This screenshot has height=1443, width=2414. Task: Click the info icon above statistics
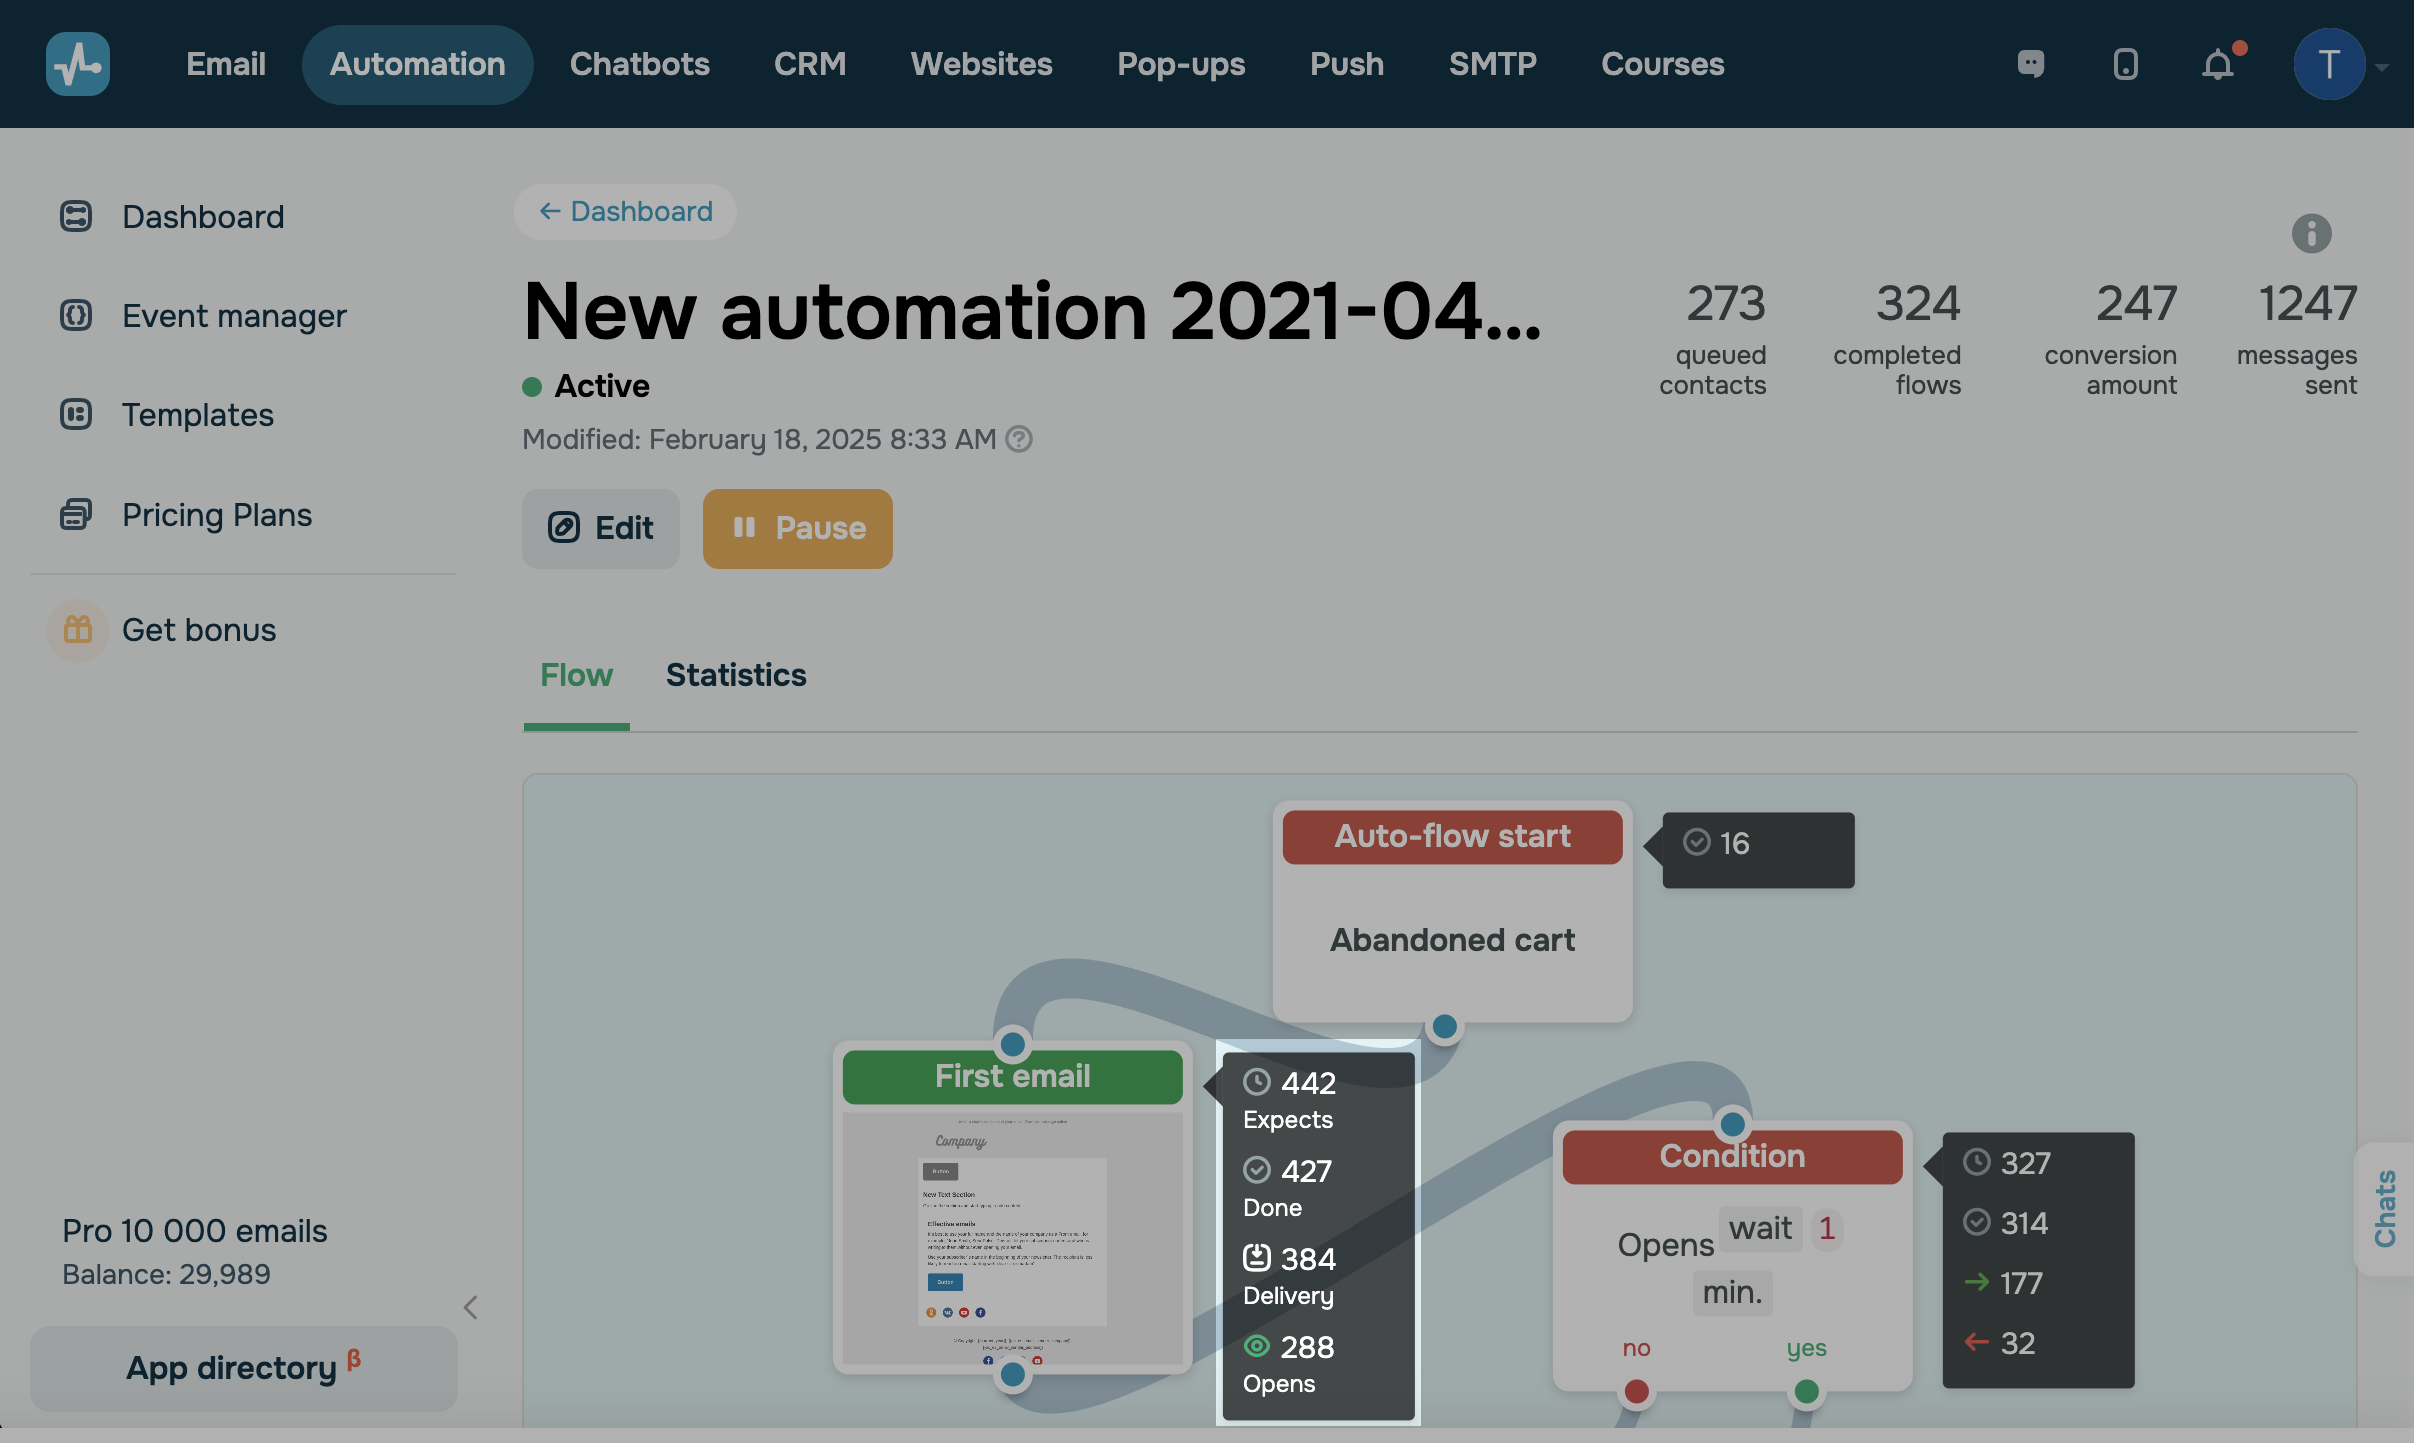click(2311, 234)
